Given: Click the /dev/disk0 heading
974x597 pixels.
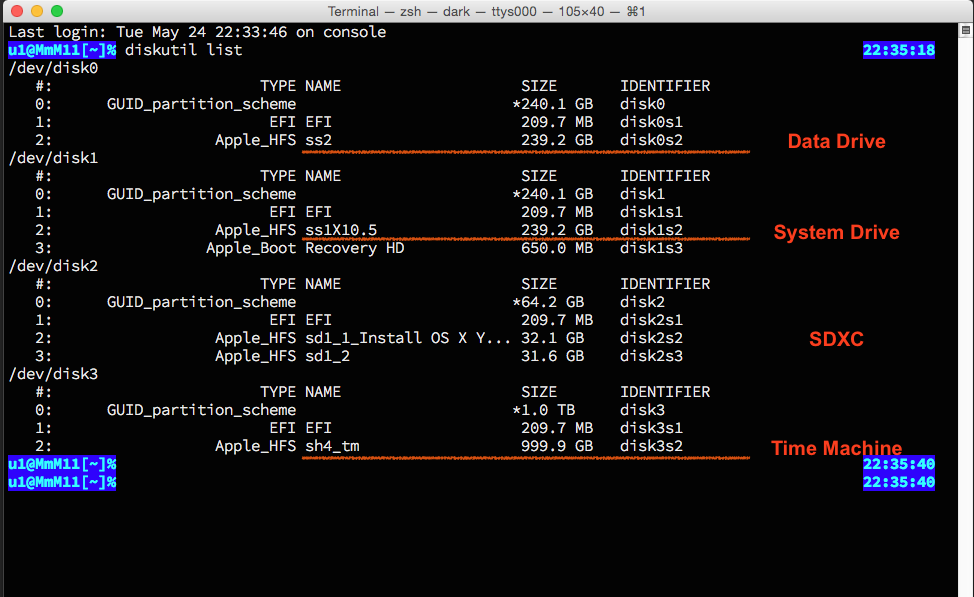Looking at the screenshot, I should (53, 68).
